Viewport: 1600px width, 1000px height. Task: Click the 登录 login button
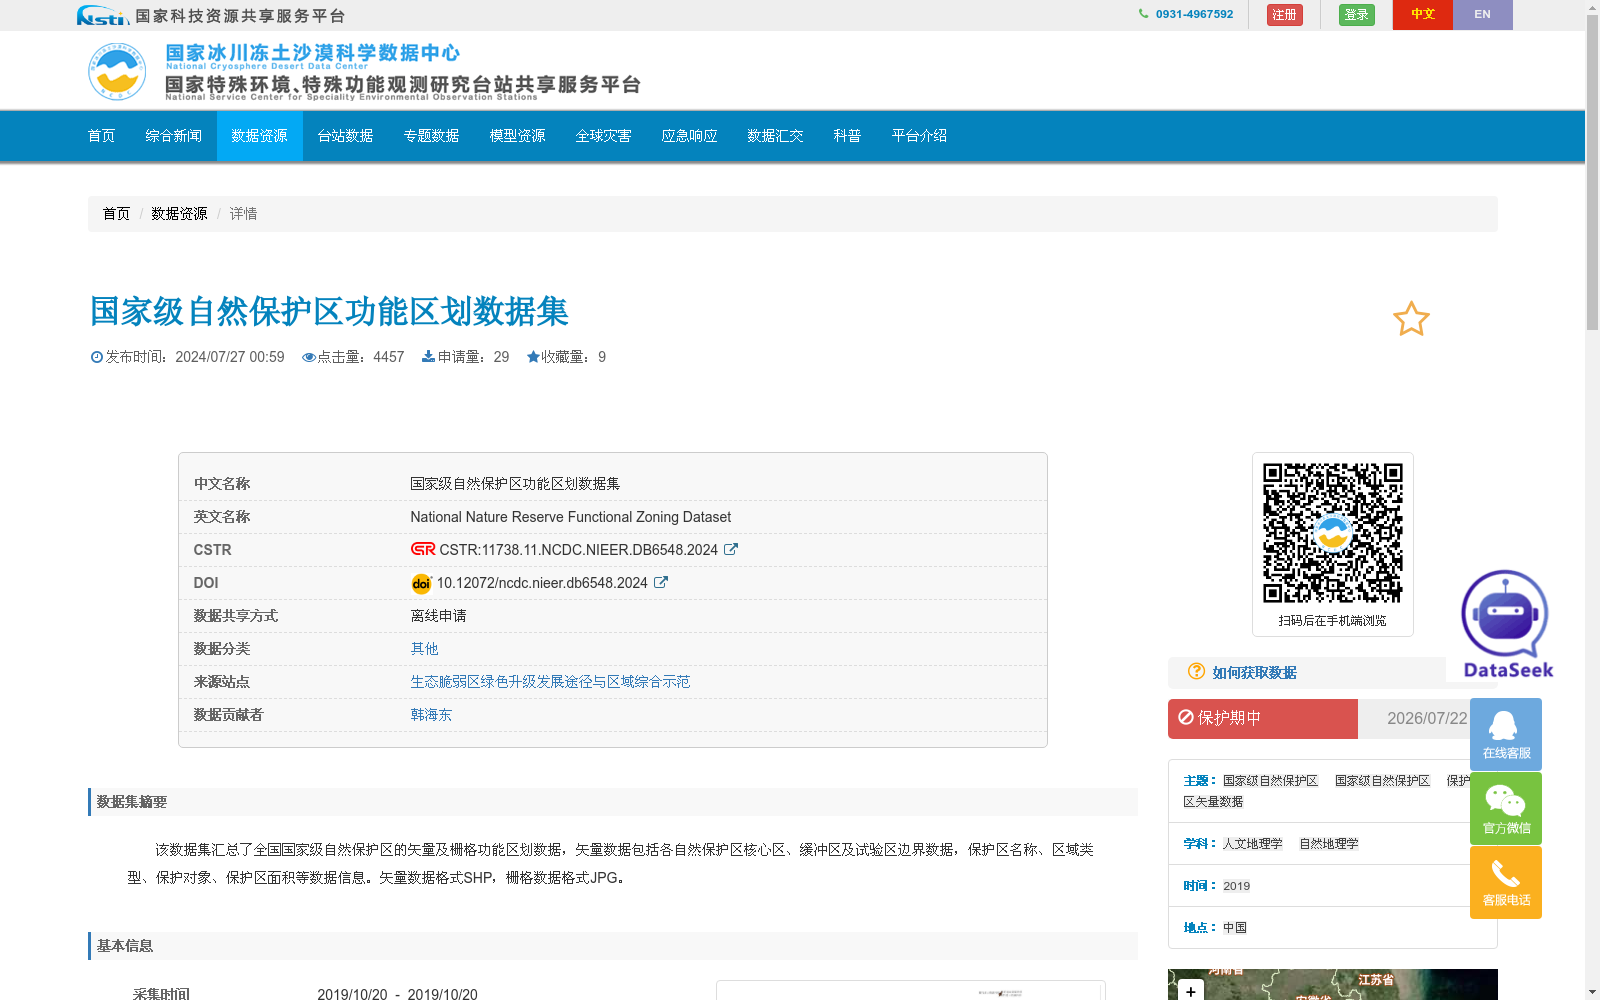click(x=1356, y=15)
